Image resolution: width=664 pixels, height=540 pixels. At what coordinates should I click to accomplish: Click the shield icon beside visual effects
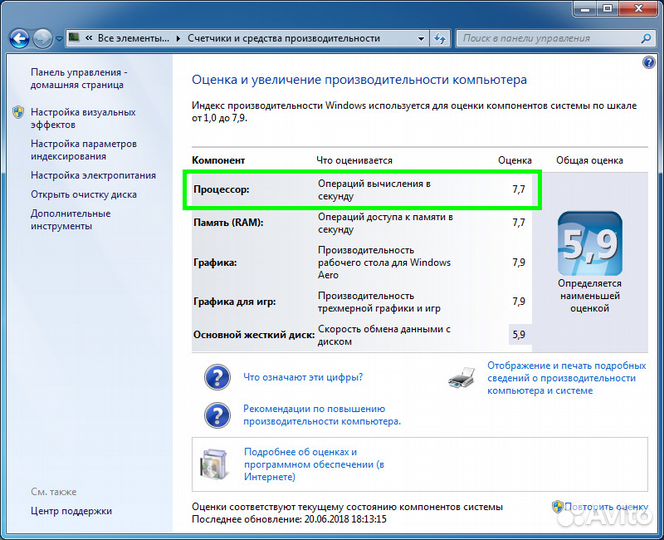[x=18, y=112]
